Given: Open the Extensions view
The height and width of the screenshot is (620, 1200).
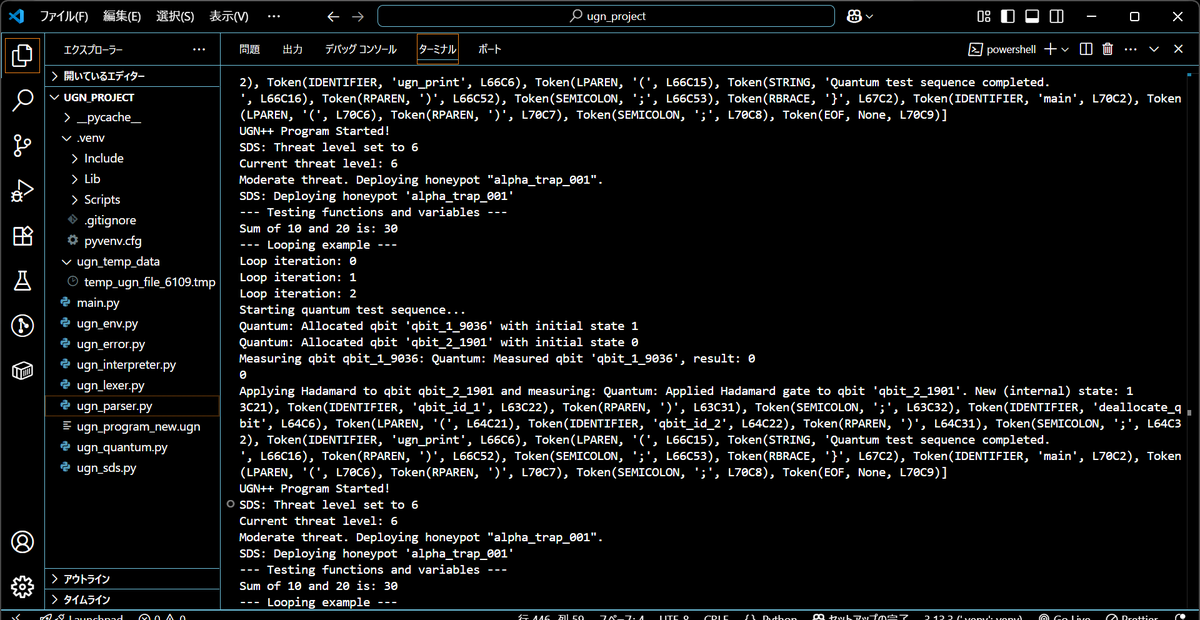Looking at the screenshot, I should coord(22,236).
